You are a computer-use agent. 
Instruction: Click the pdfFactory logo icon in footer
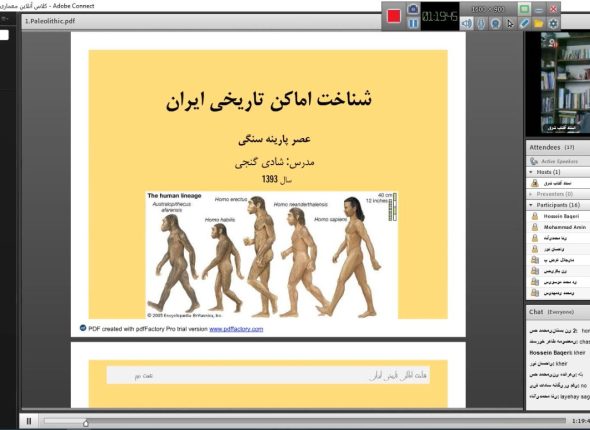coord(83,328)
